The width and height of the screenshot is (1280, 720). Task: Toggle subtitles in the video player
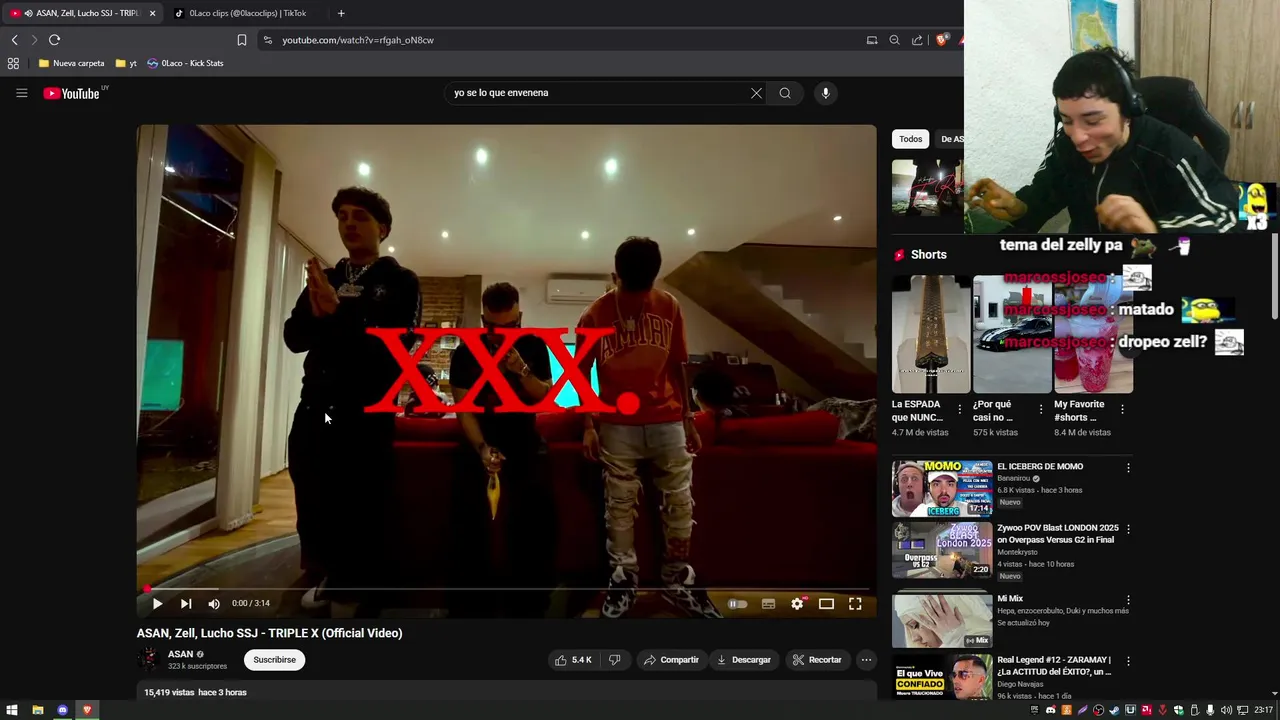point(768,604)
